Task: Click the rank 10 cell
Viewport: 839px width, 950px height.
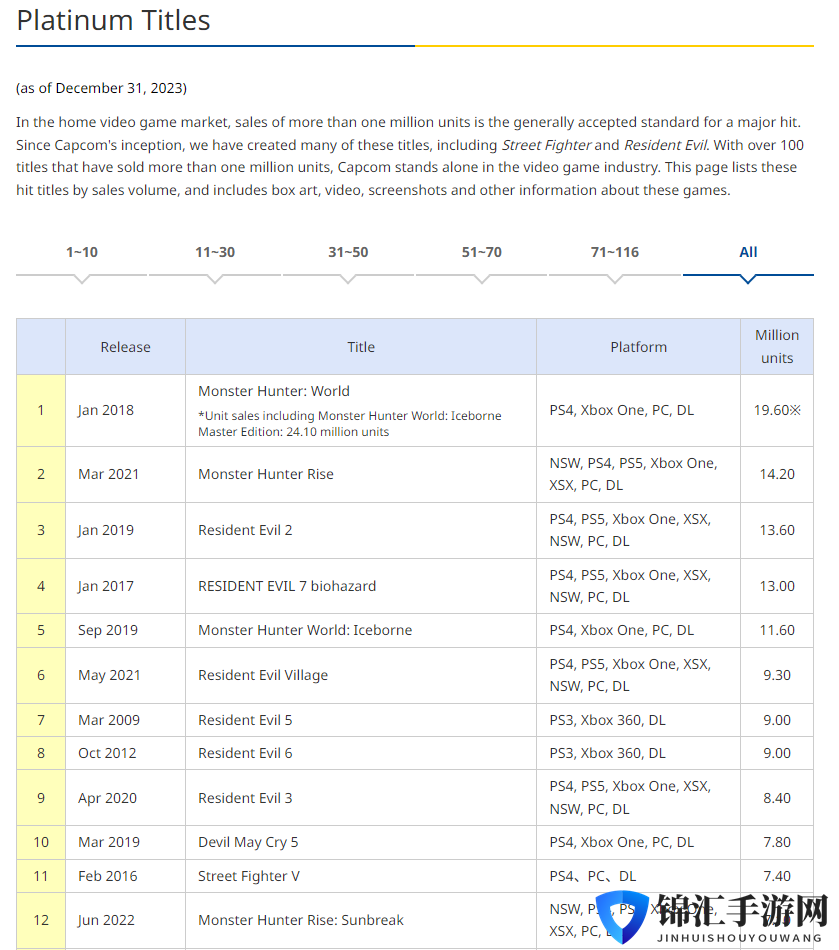Action: [x=41, y=842]
